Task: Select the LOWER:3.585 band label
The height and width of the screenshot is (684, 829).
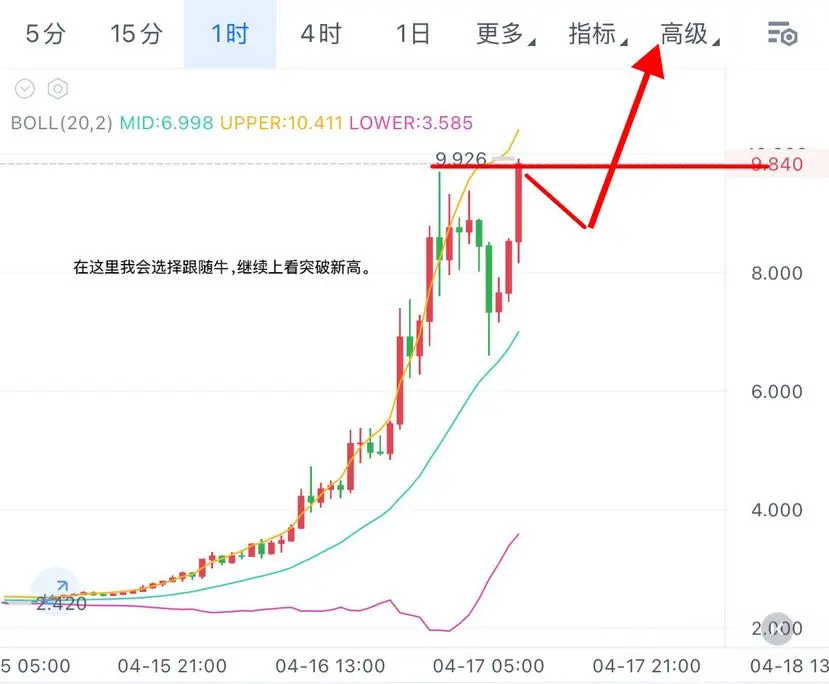Action: pyautogui.click(x=411, y=123)
